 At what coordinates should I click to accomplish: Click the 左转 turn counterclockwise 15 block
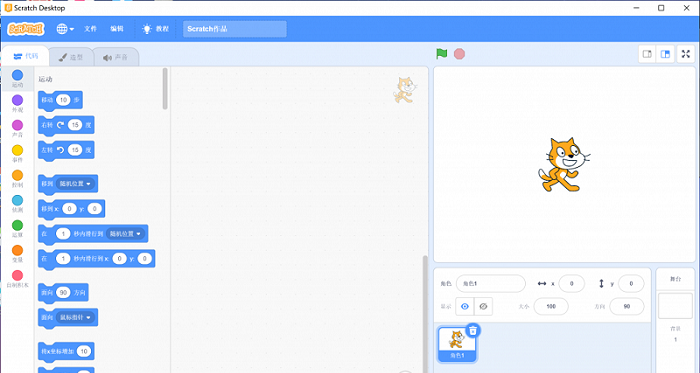[47, 150]
